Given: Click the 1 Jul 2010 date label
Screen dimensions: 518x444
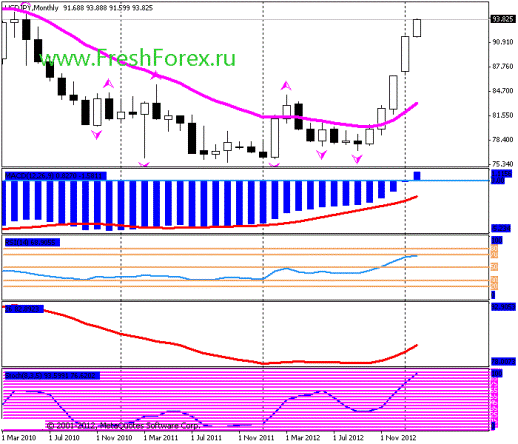Looking at the screenshot, I should coord(64,437).
